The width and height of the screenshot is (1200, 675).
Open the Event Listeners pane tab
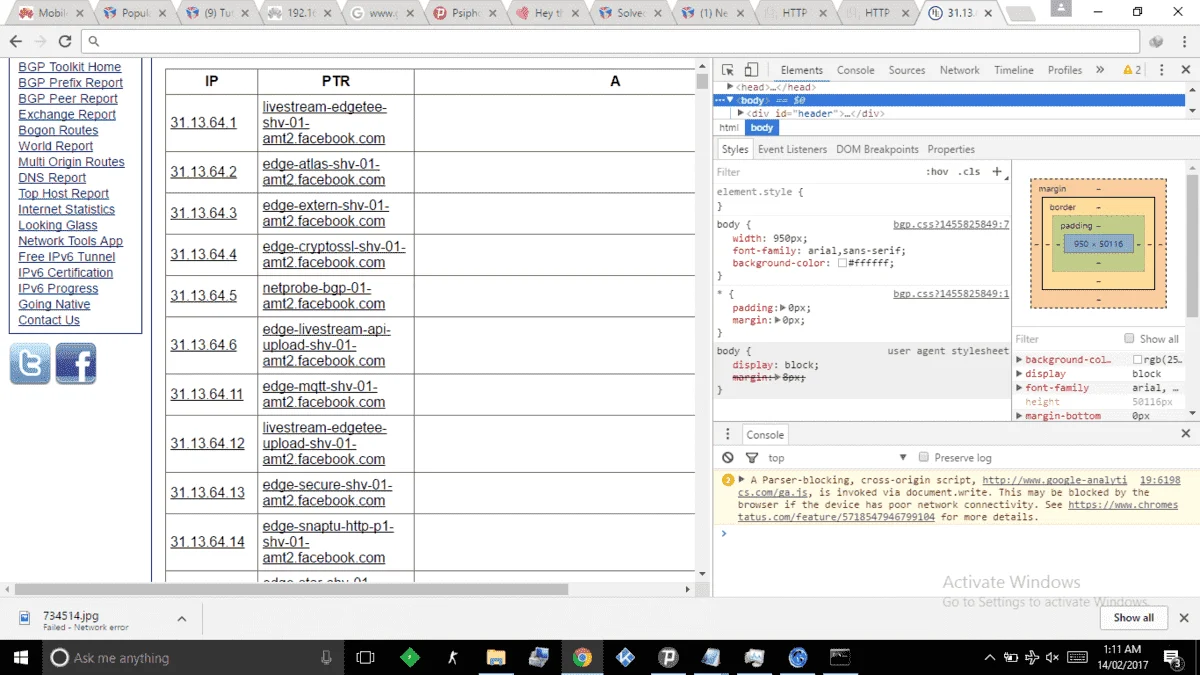[x=792, y=149]
